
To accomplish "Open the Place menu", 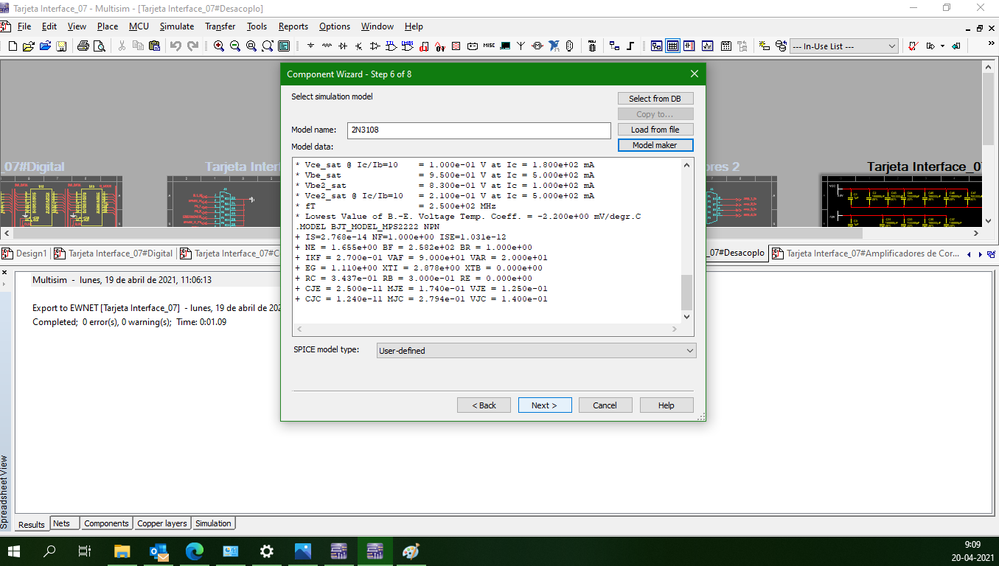I will 107,26.
